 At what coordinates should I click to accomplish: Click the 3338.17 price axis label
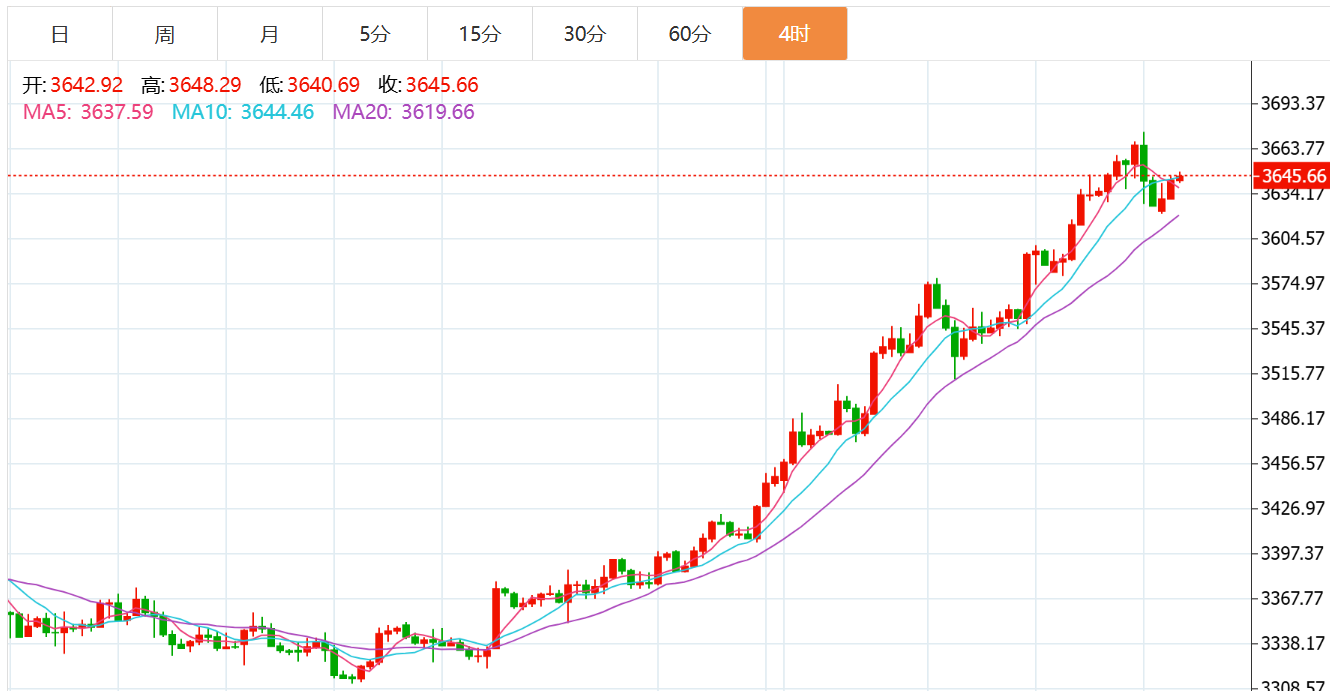pos(1294,642)
